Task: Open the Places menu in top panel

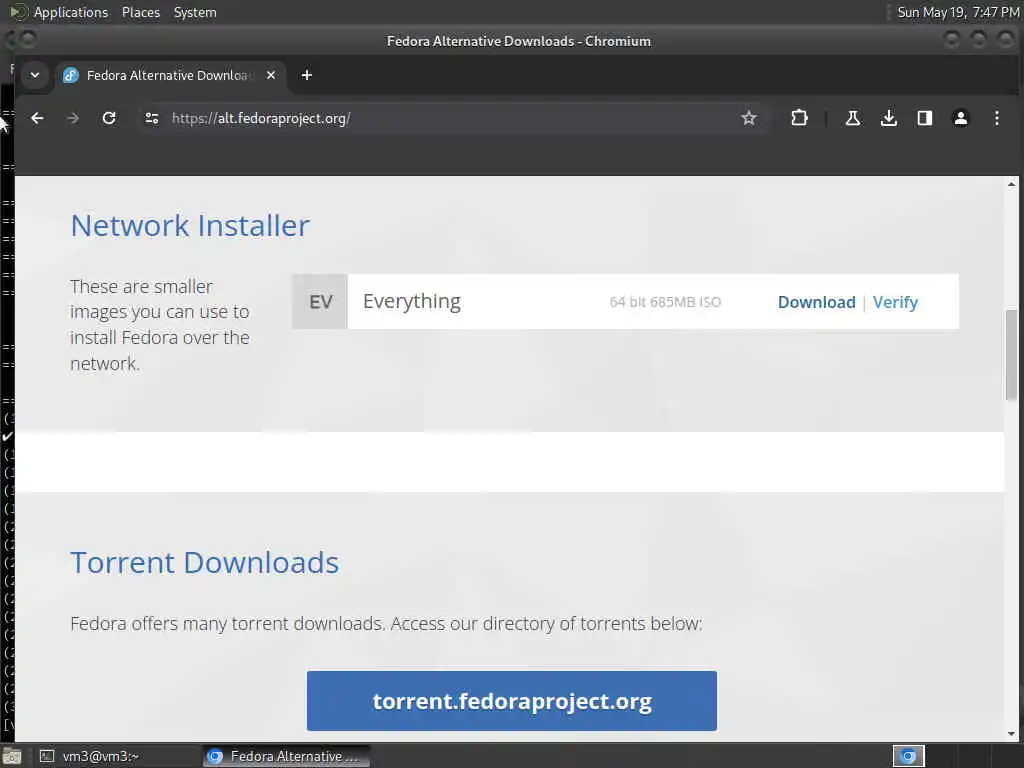Action: click(141, 12)
